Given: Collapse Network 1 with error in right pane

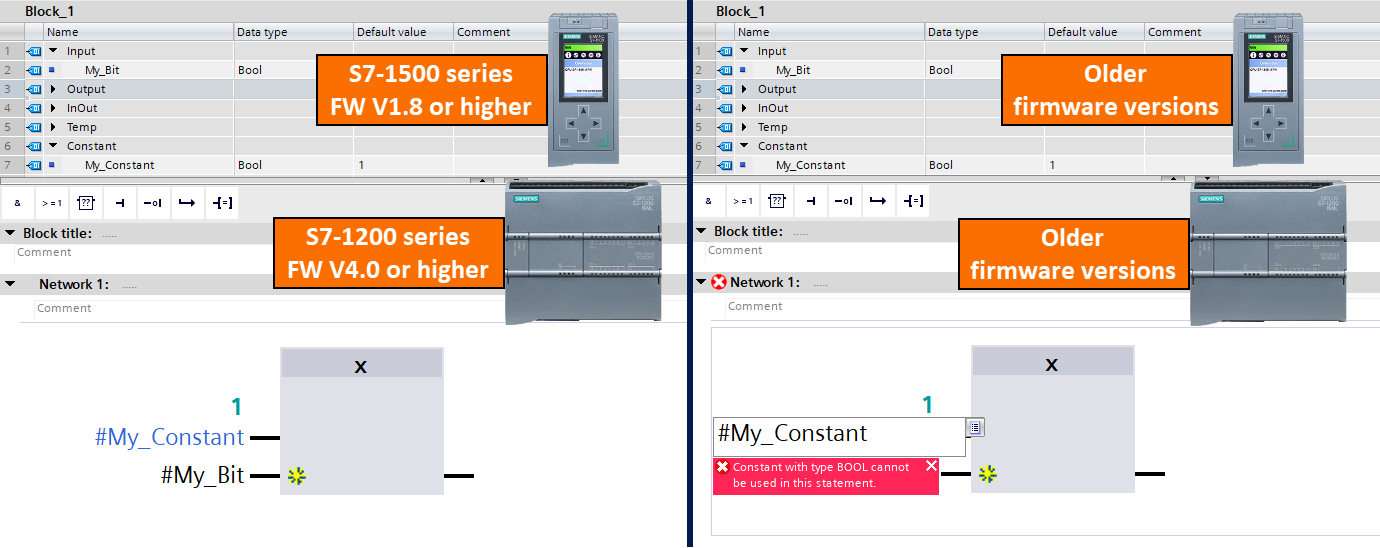Looking at the screenshot, I should tap(701, 282).
